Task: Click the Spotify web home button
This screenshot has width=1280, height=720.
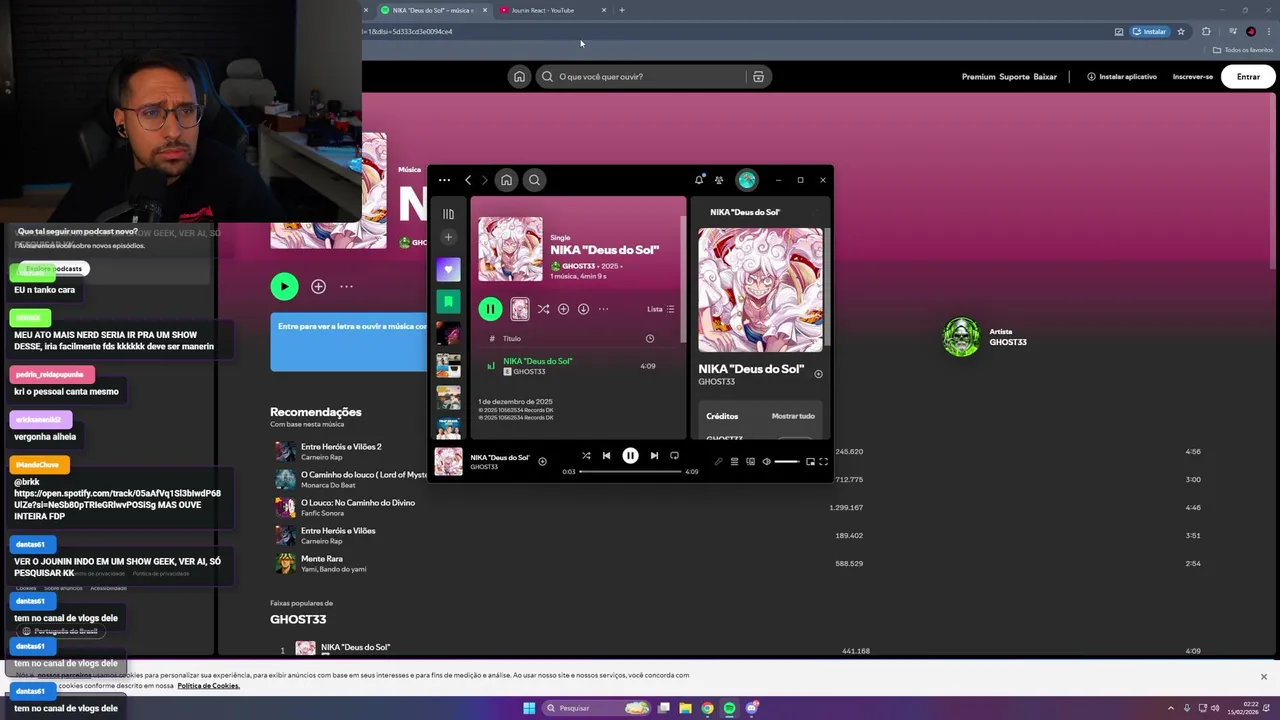Action: (519, 76)
